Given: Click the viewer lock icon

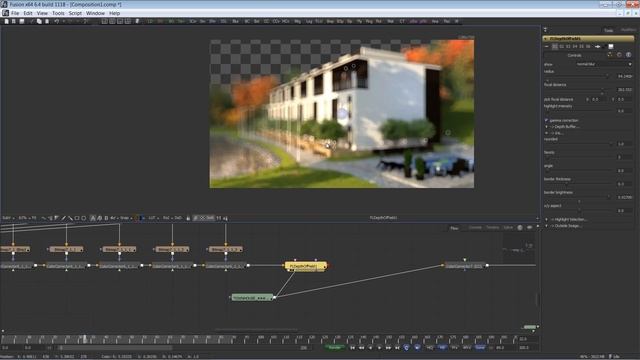Looking at the screenshot, I should coord(188,218).
